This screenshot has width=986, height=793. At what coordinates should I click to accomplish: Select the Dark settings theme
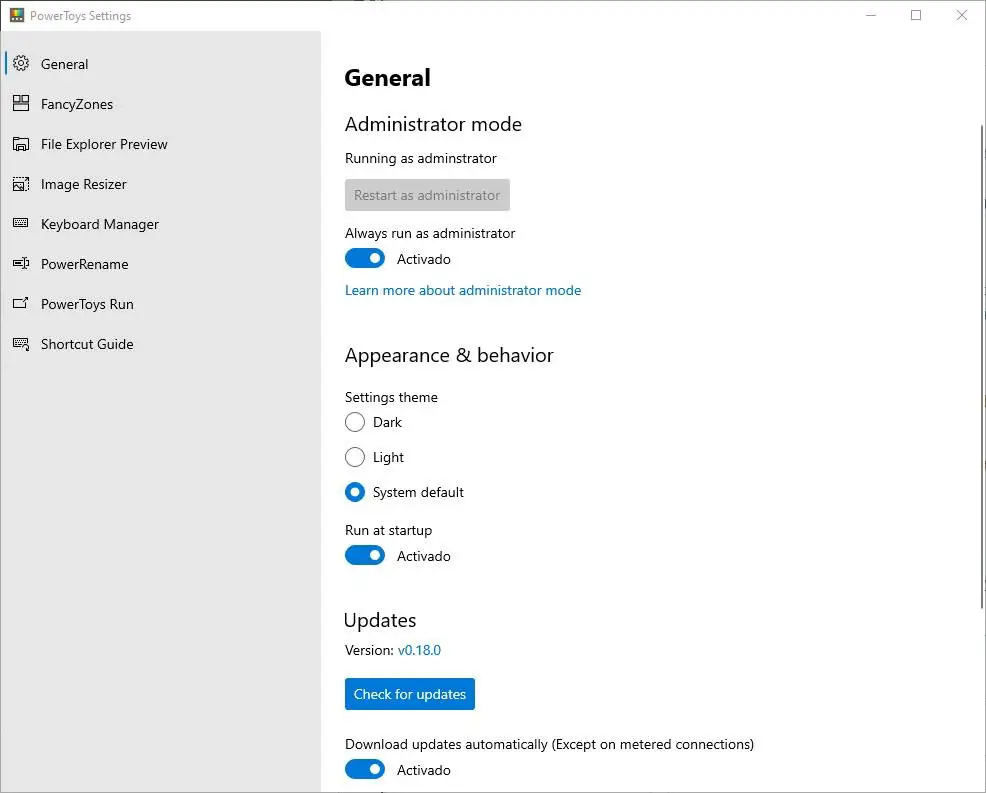[355, 422]
